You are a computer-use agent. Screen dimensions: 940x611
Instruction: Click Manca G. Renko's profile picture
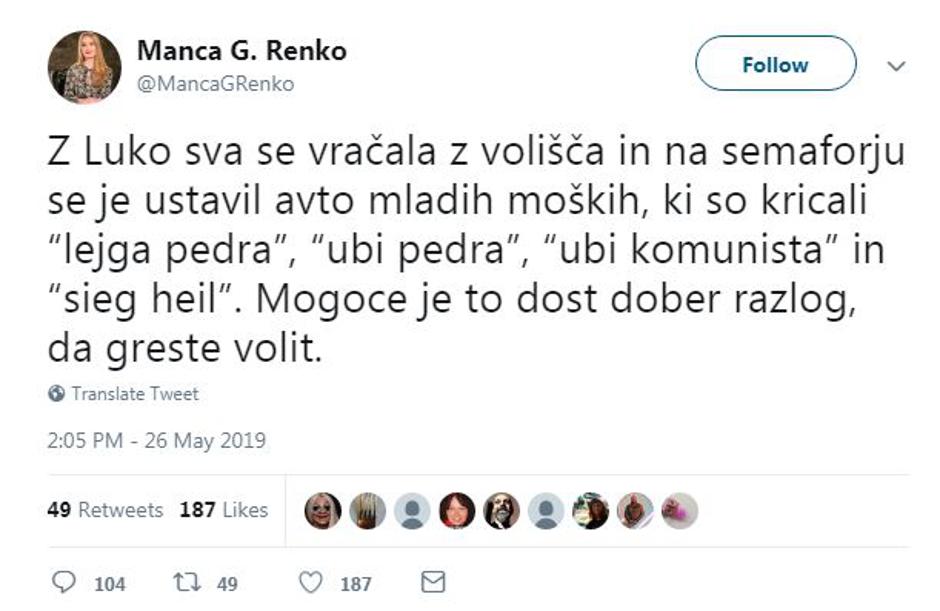point(82,62)
